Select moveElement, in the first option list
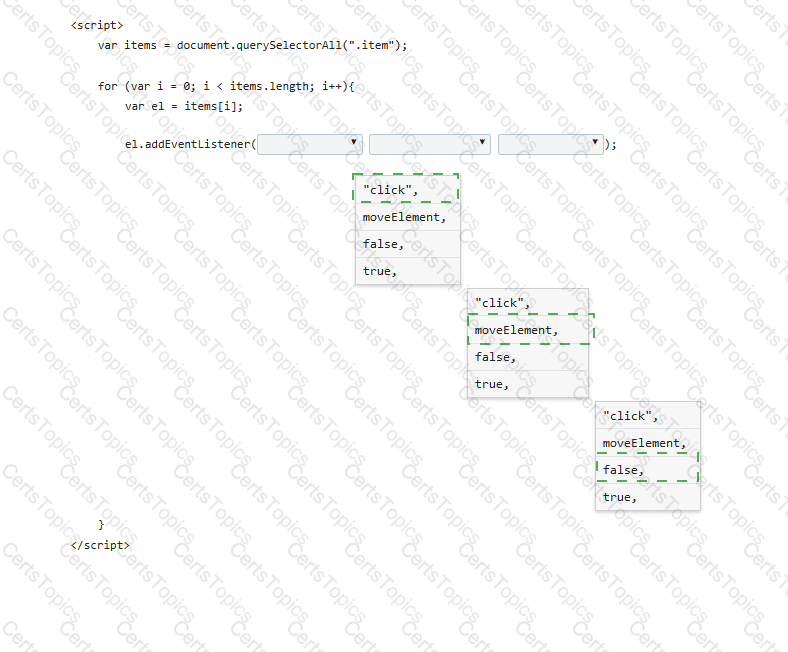This screenshot has height=652, width=788. 408,217
